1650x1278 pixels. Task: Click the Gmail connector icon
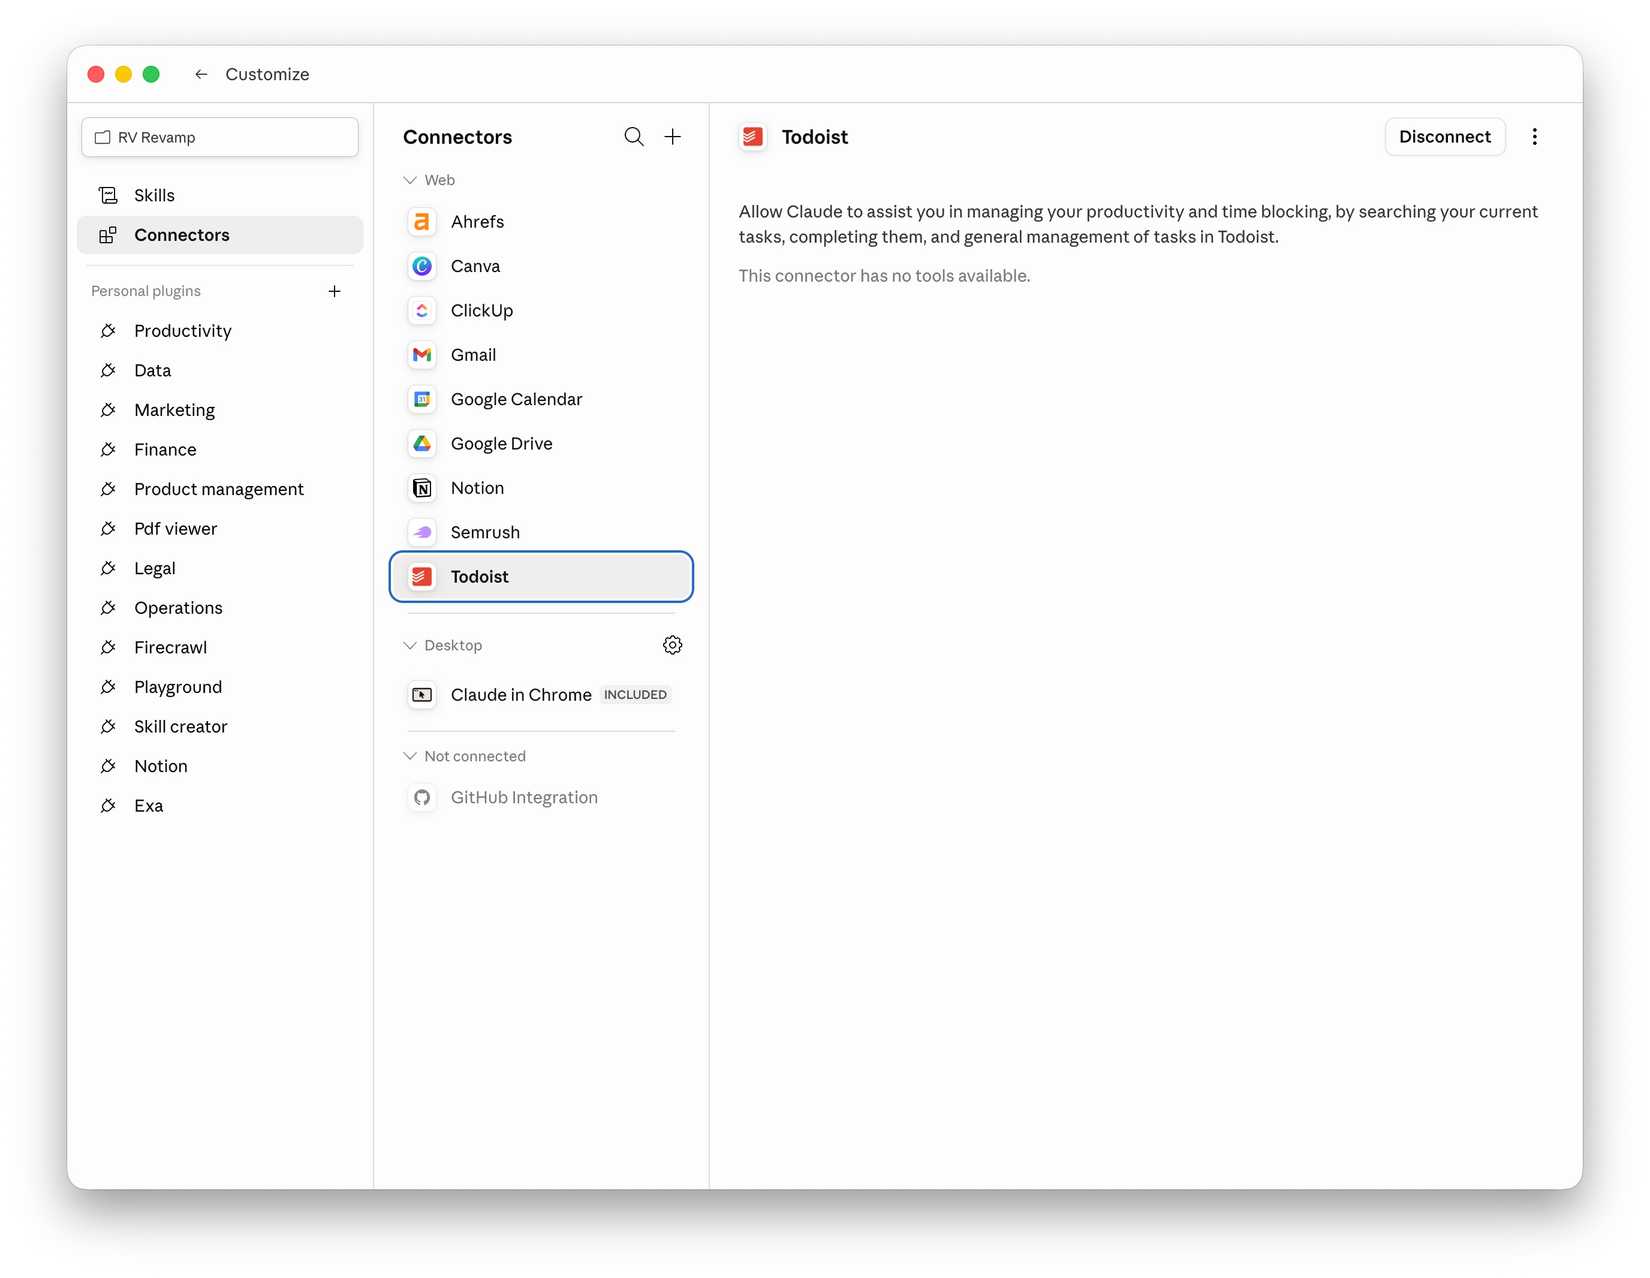point(422,355)
